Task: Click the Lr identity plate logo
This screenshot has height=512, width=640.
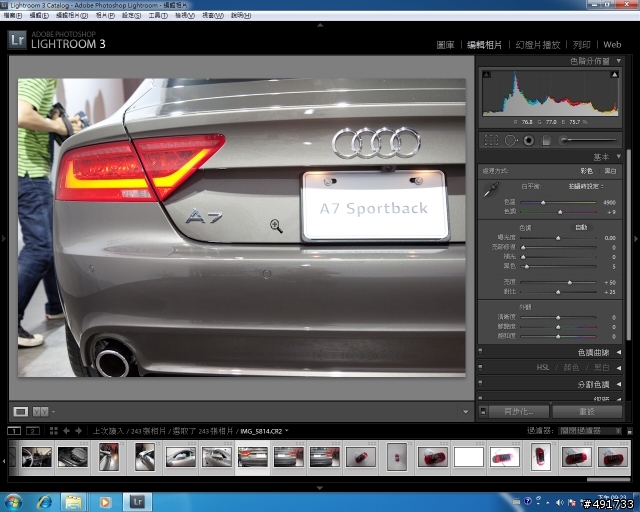Action: 17,40
